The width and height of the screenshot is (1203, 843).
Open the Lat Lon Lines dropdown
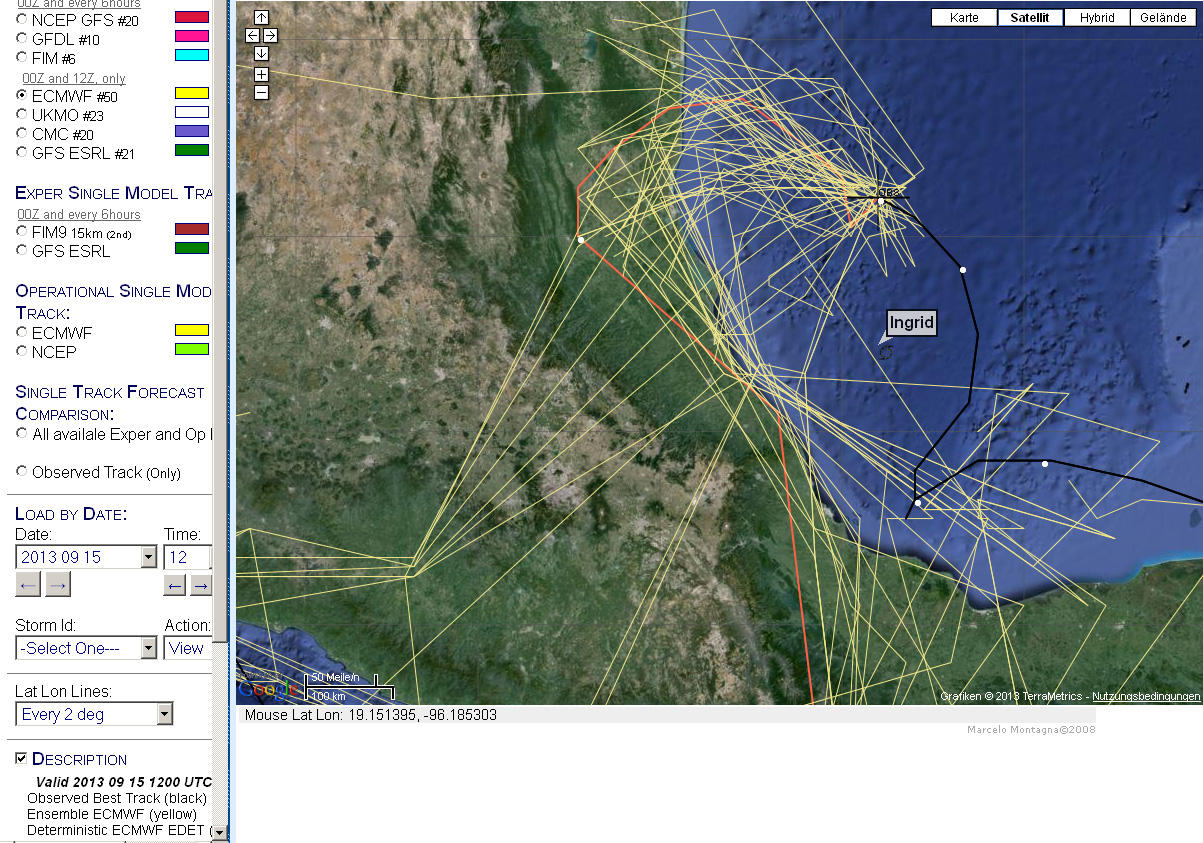click(x=164, y=714)
